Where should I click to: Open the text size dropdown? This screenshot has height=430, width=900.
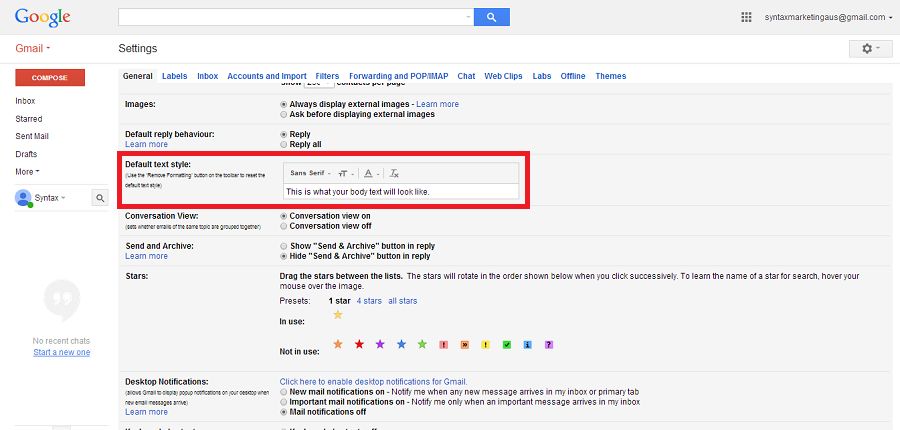[346, 173]
